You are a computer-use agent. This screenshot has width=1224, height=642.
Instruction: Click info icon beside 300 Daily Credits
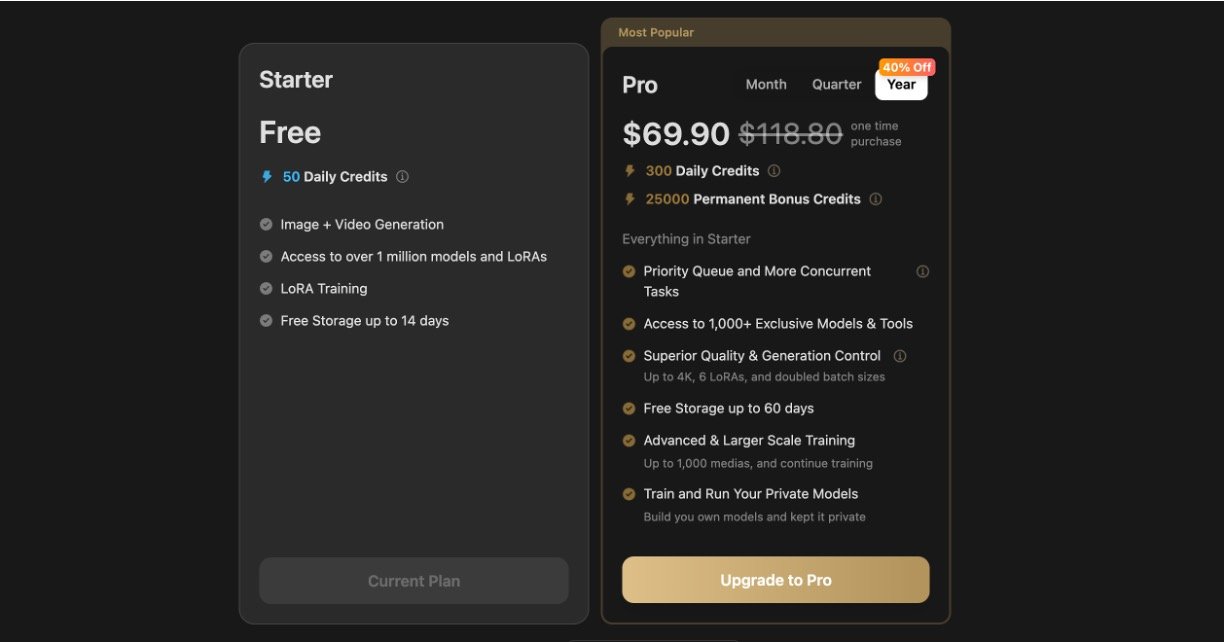[x=774, y=171]
